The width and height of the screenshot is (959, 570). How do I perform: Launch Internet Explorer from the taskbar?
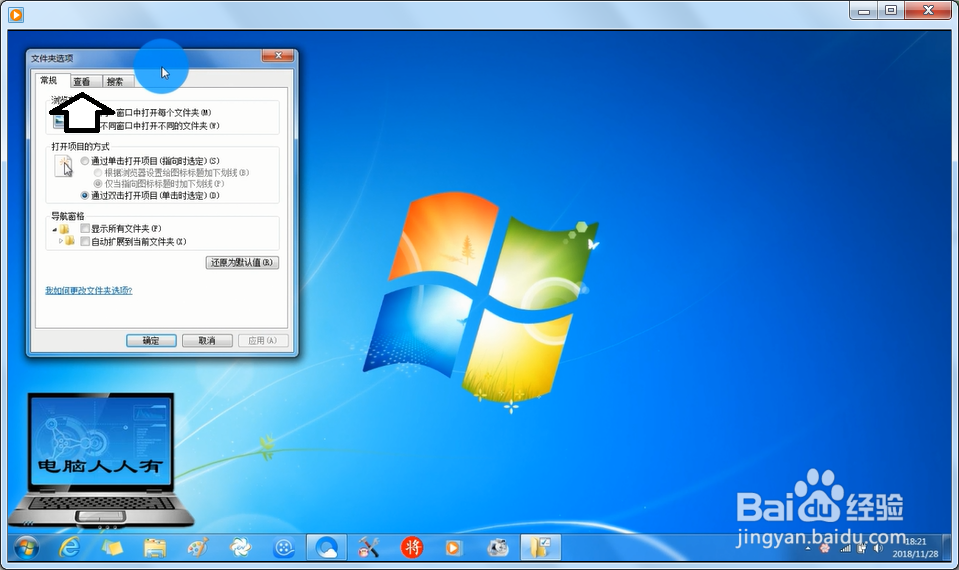[x=70, y=547]
